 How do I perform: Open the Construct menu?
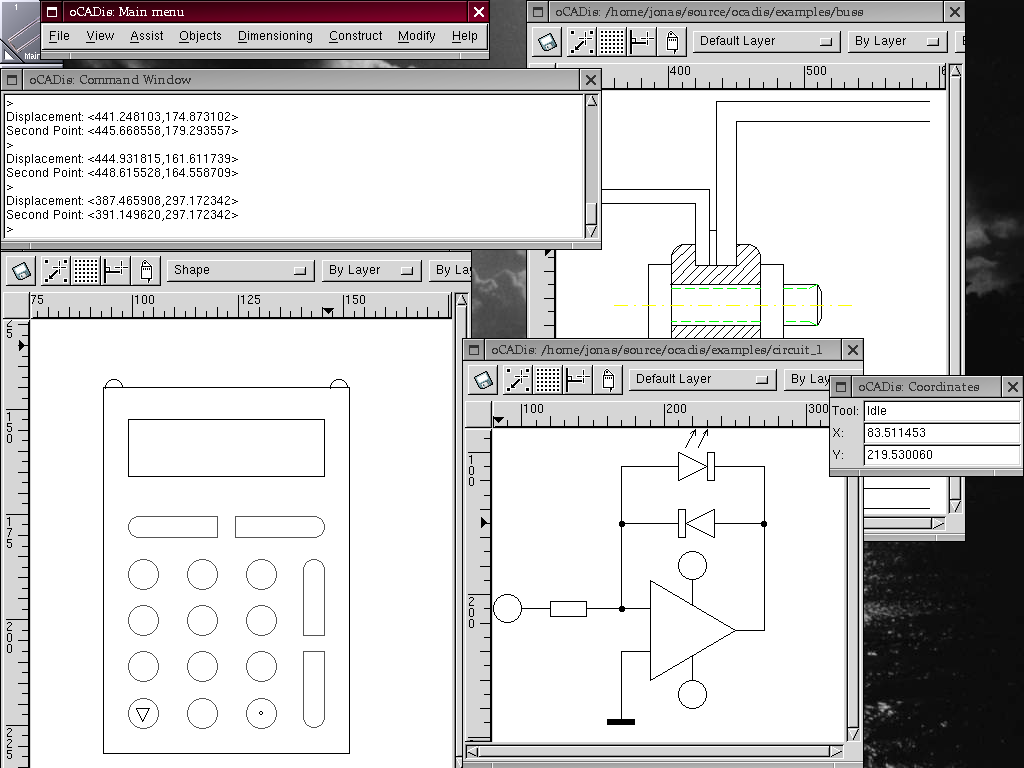pos(355,36)
